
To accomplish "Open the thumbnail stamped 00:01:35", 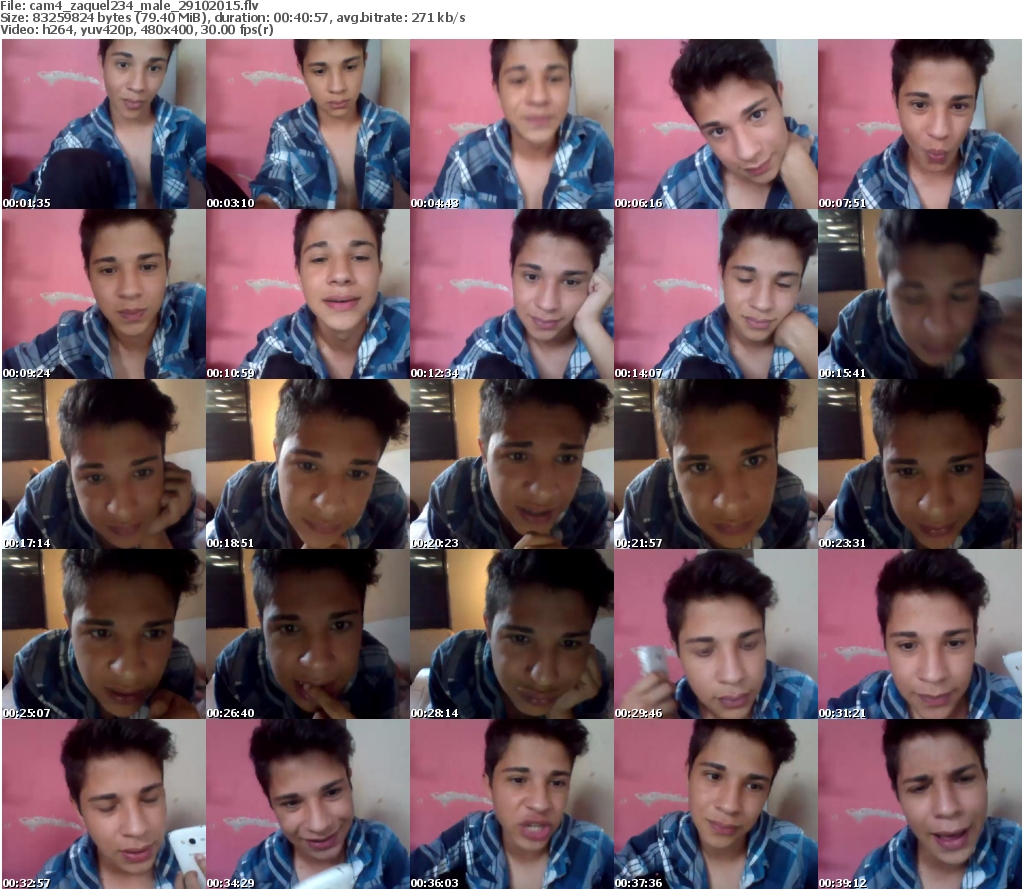I will [104, 124].
